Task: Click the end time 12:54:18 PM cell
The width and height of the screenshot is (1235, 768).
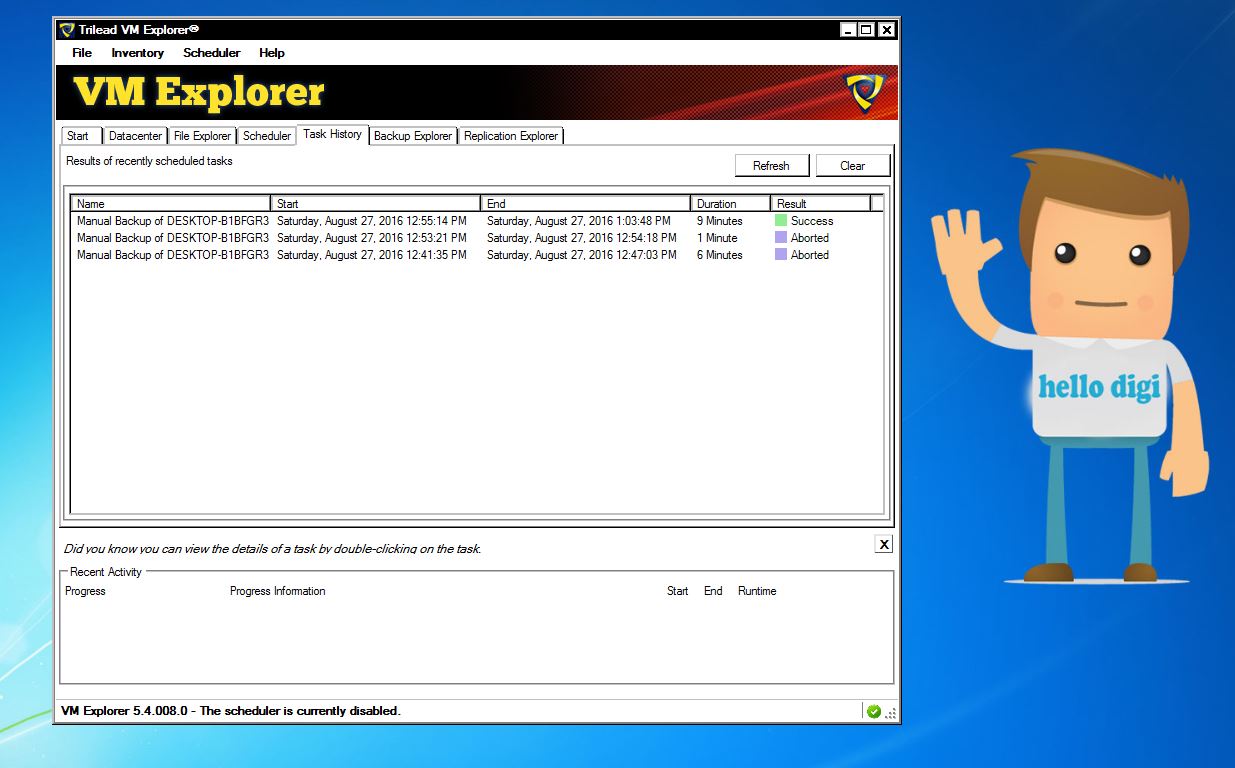Action: (582, 238)
